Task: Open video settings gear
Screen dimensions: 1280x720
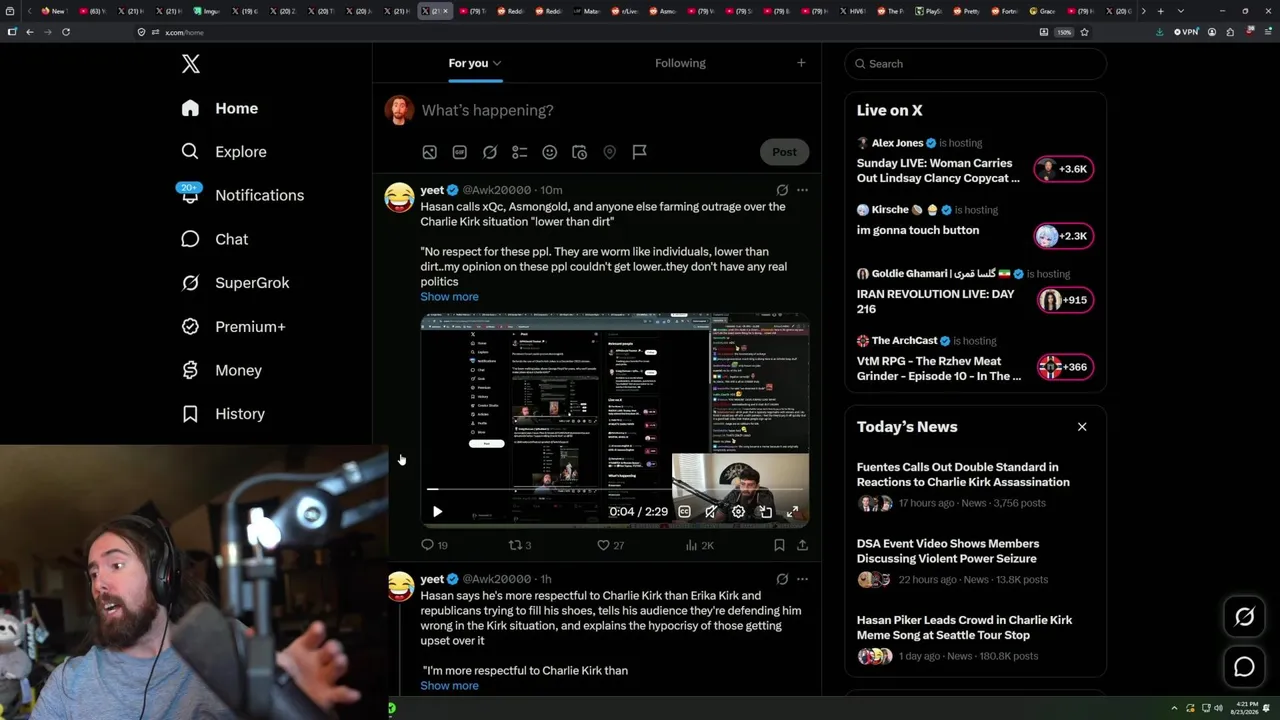Action: pyautogui.click(x=738, y=511)
